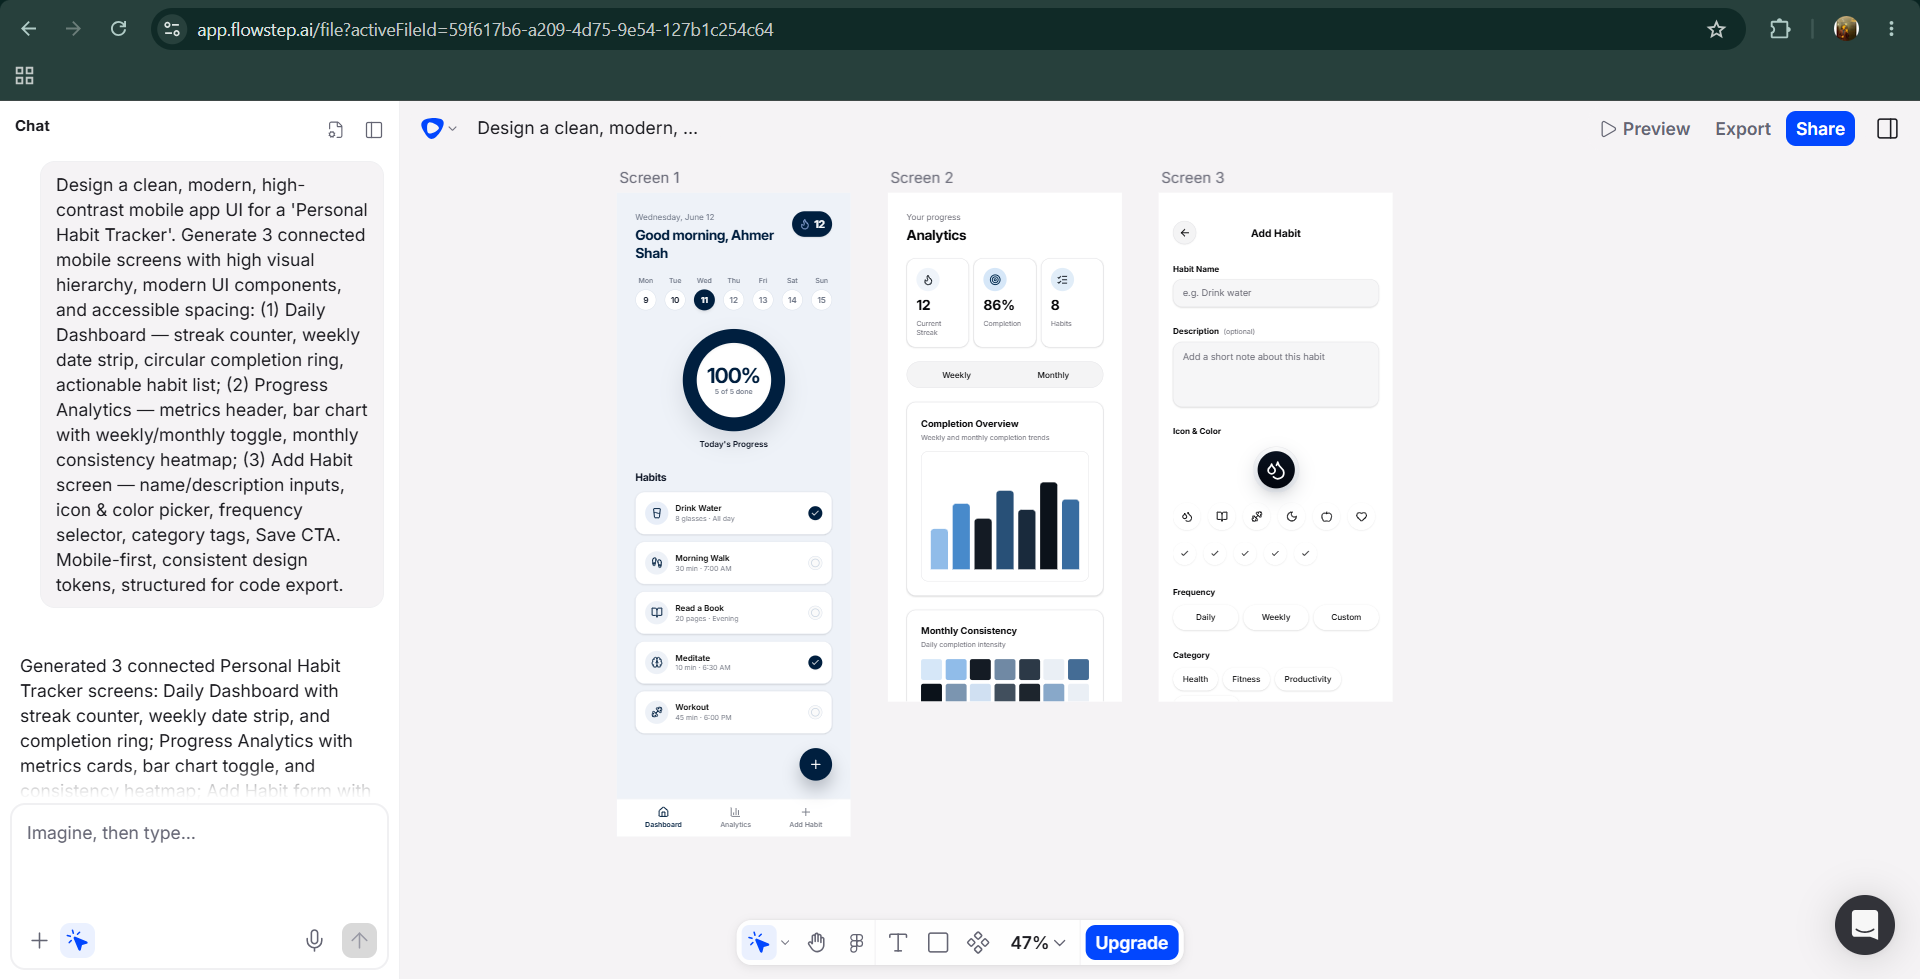Select the Monthly toggle in Analytics

pyautogui.click(x=1052, y=375)
